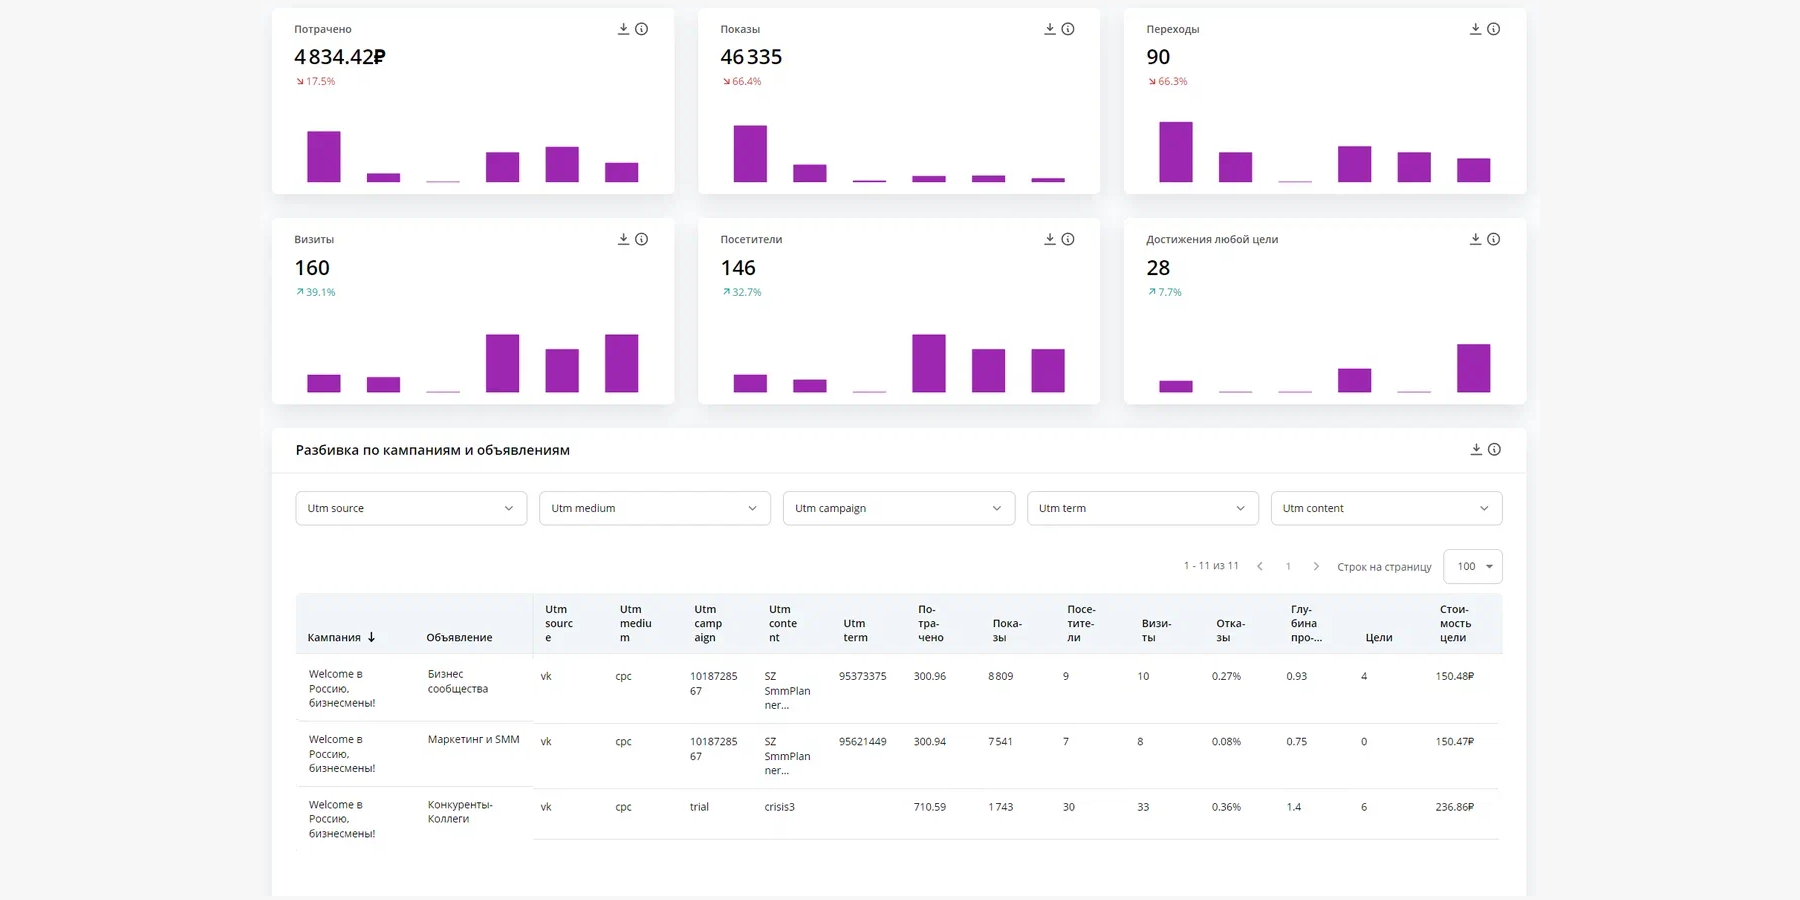
Task: Open the rows-per-page selector showing 100
Action: tap(1473, 566)
